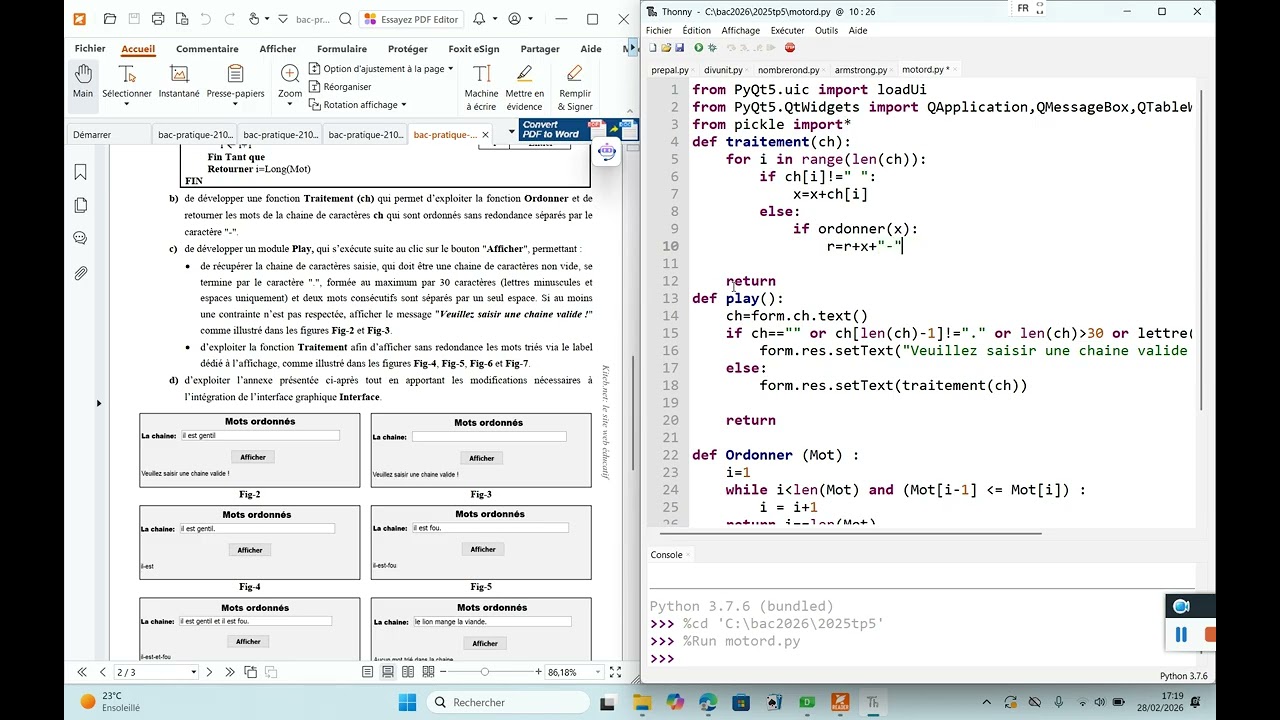Close the active bac-pratique PDF tab
Image resolution: width=1280 pixels, height=720 pixels.
coord(485,134)
